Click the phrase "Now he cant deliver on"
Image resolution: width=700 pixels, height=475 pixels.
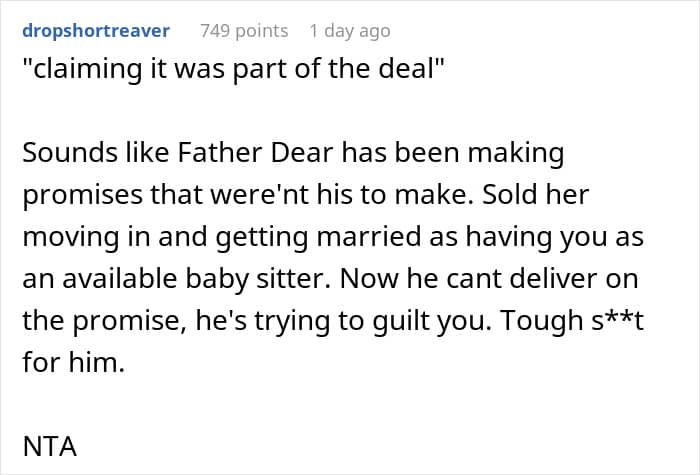coord(489,279)
